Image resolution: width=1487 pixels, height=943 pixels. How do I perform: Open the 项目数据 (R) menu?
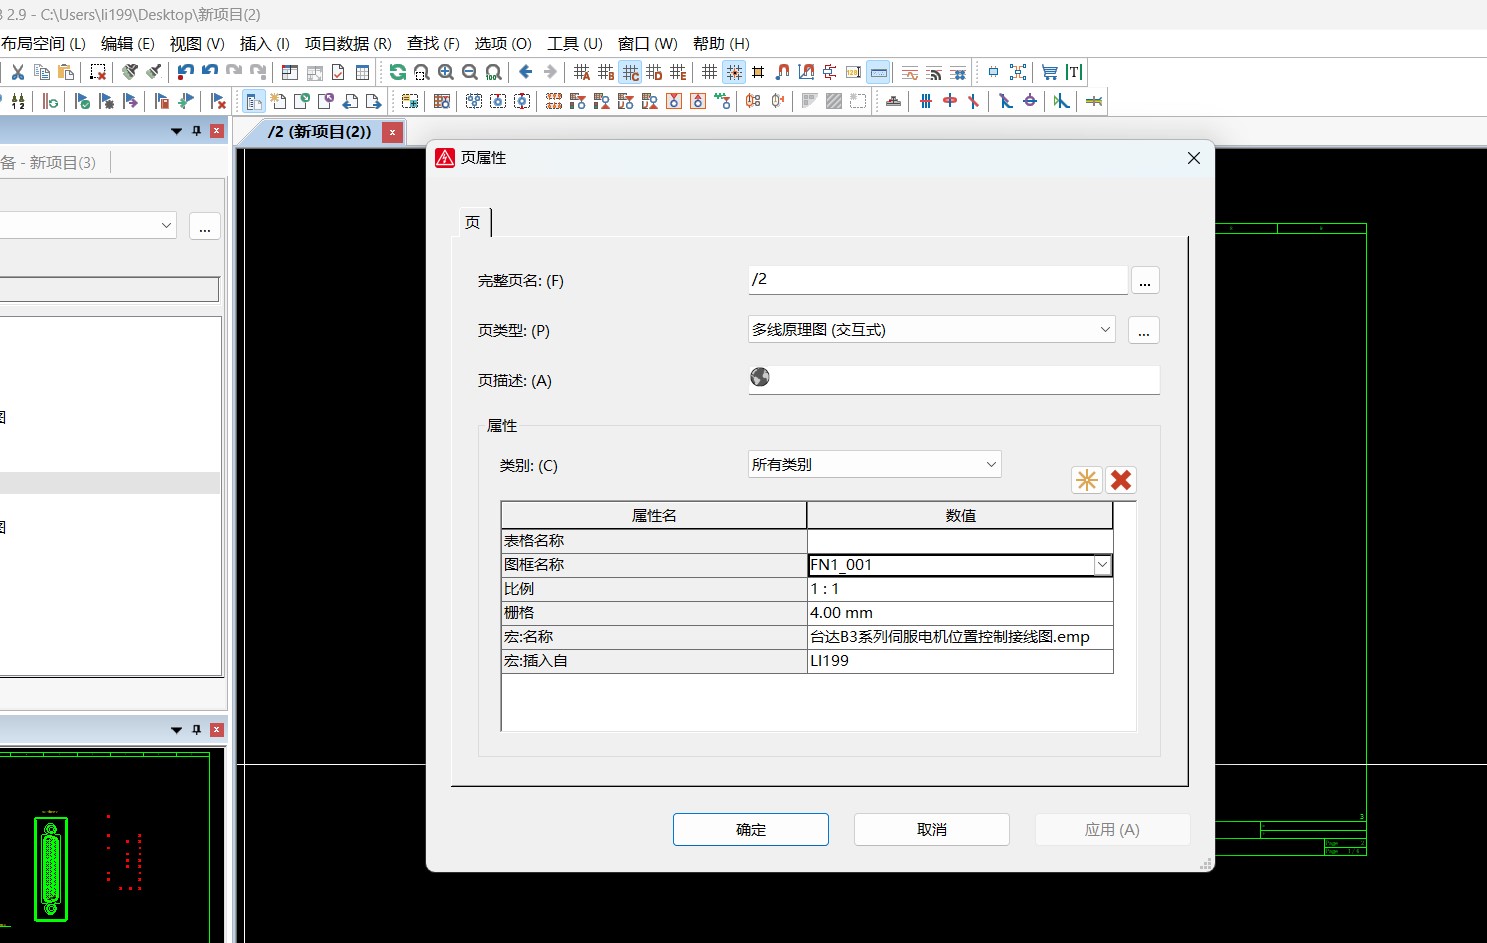(x=348, y=44)
